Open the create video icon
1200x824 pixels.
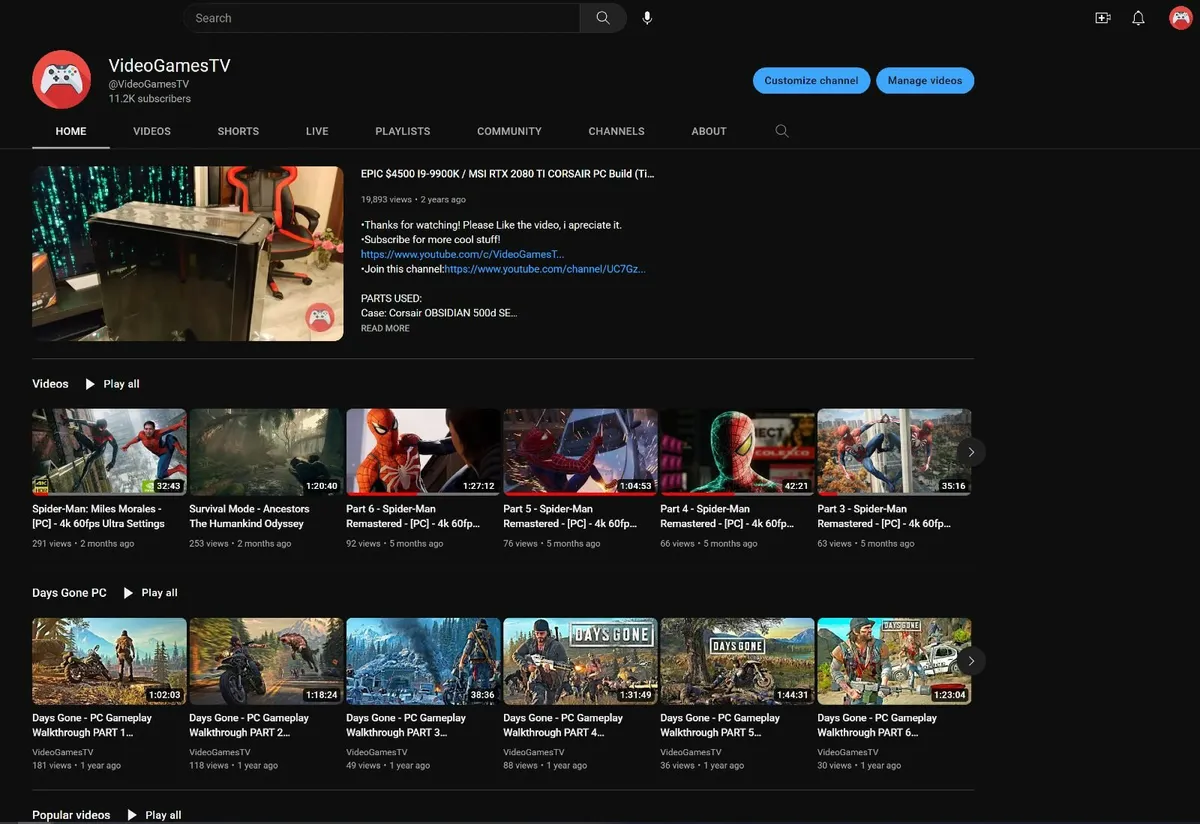pos(1103,18)
